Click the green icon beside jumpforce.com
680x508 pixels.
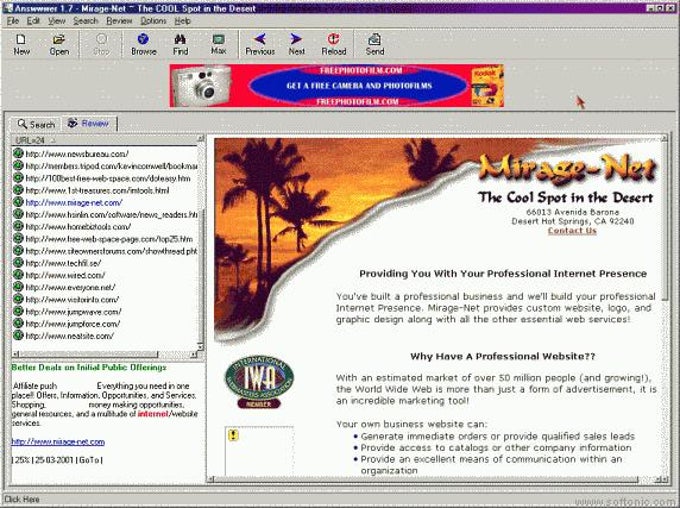(18, 323)
